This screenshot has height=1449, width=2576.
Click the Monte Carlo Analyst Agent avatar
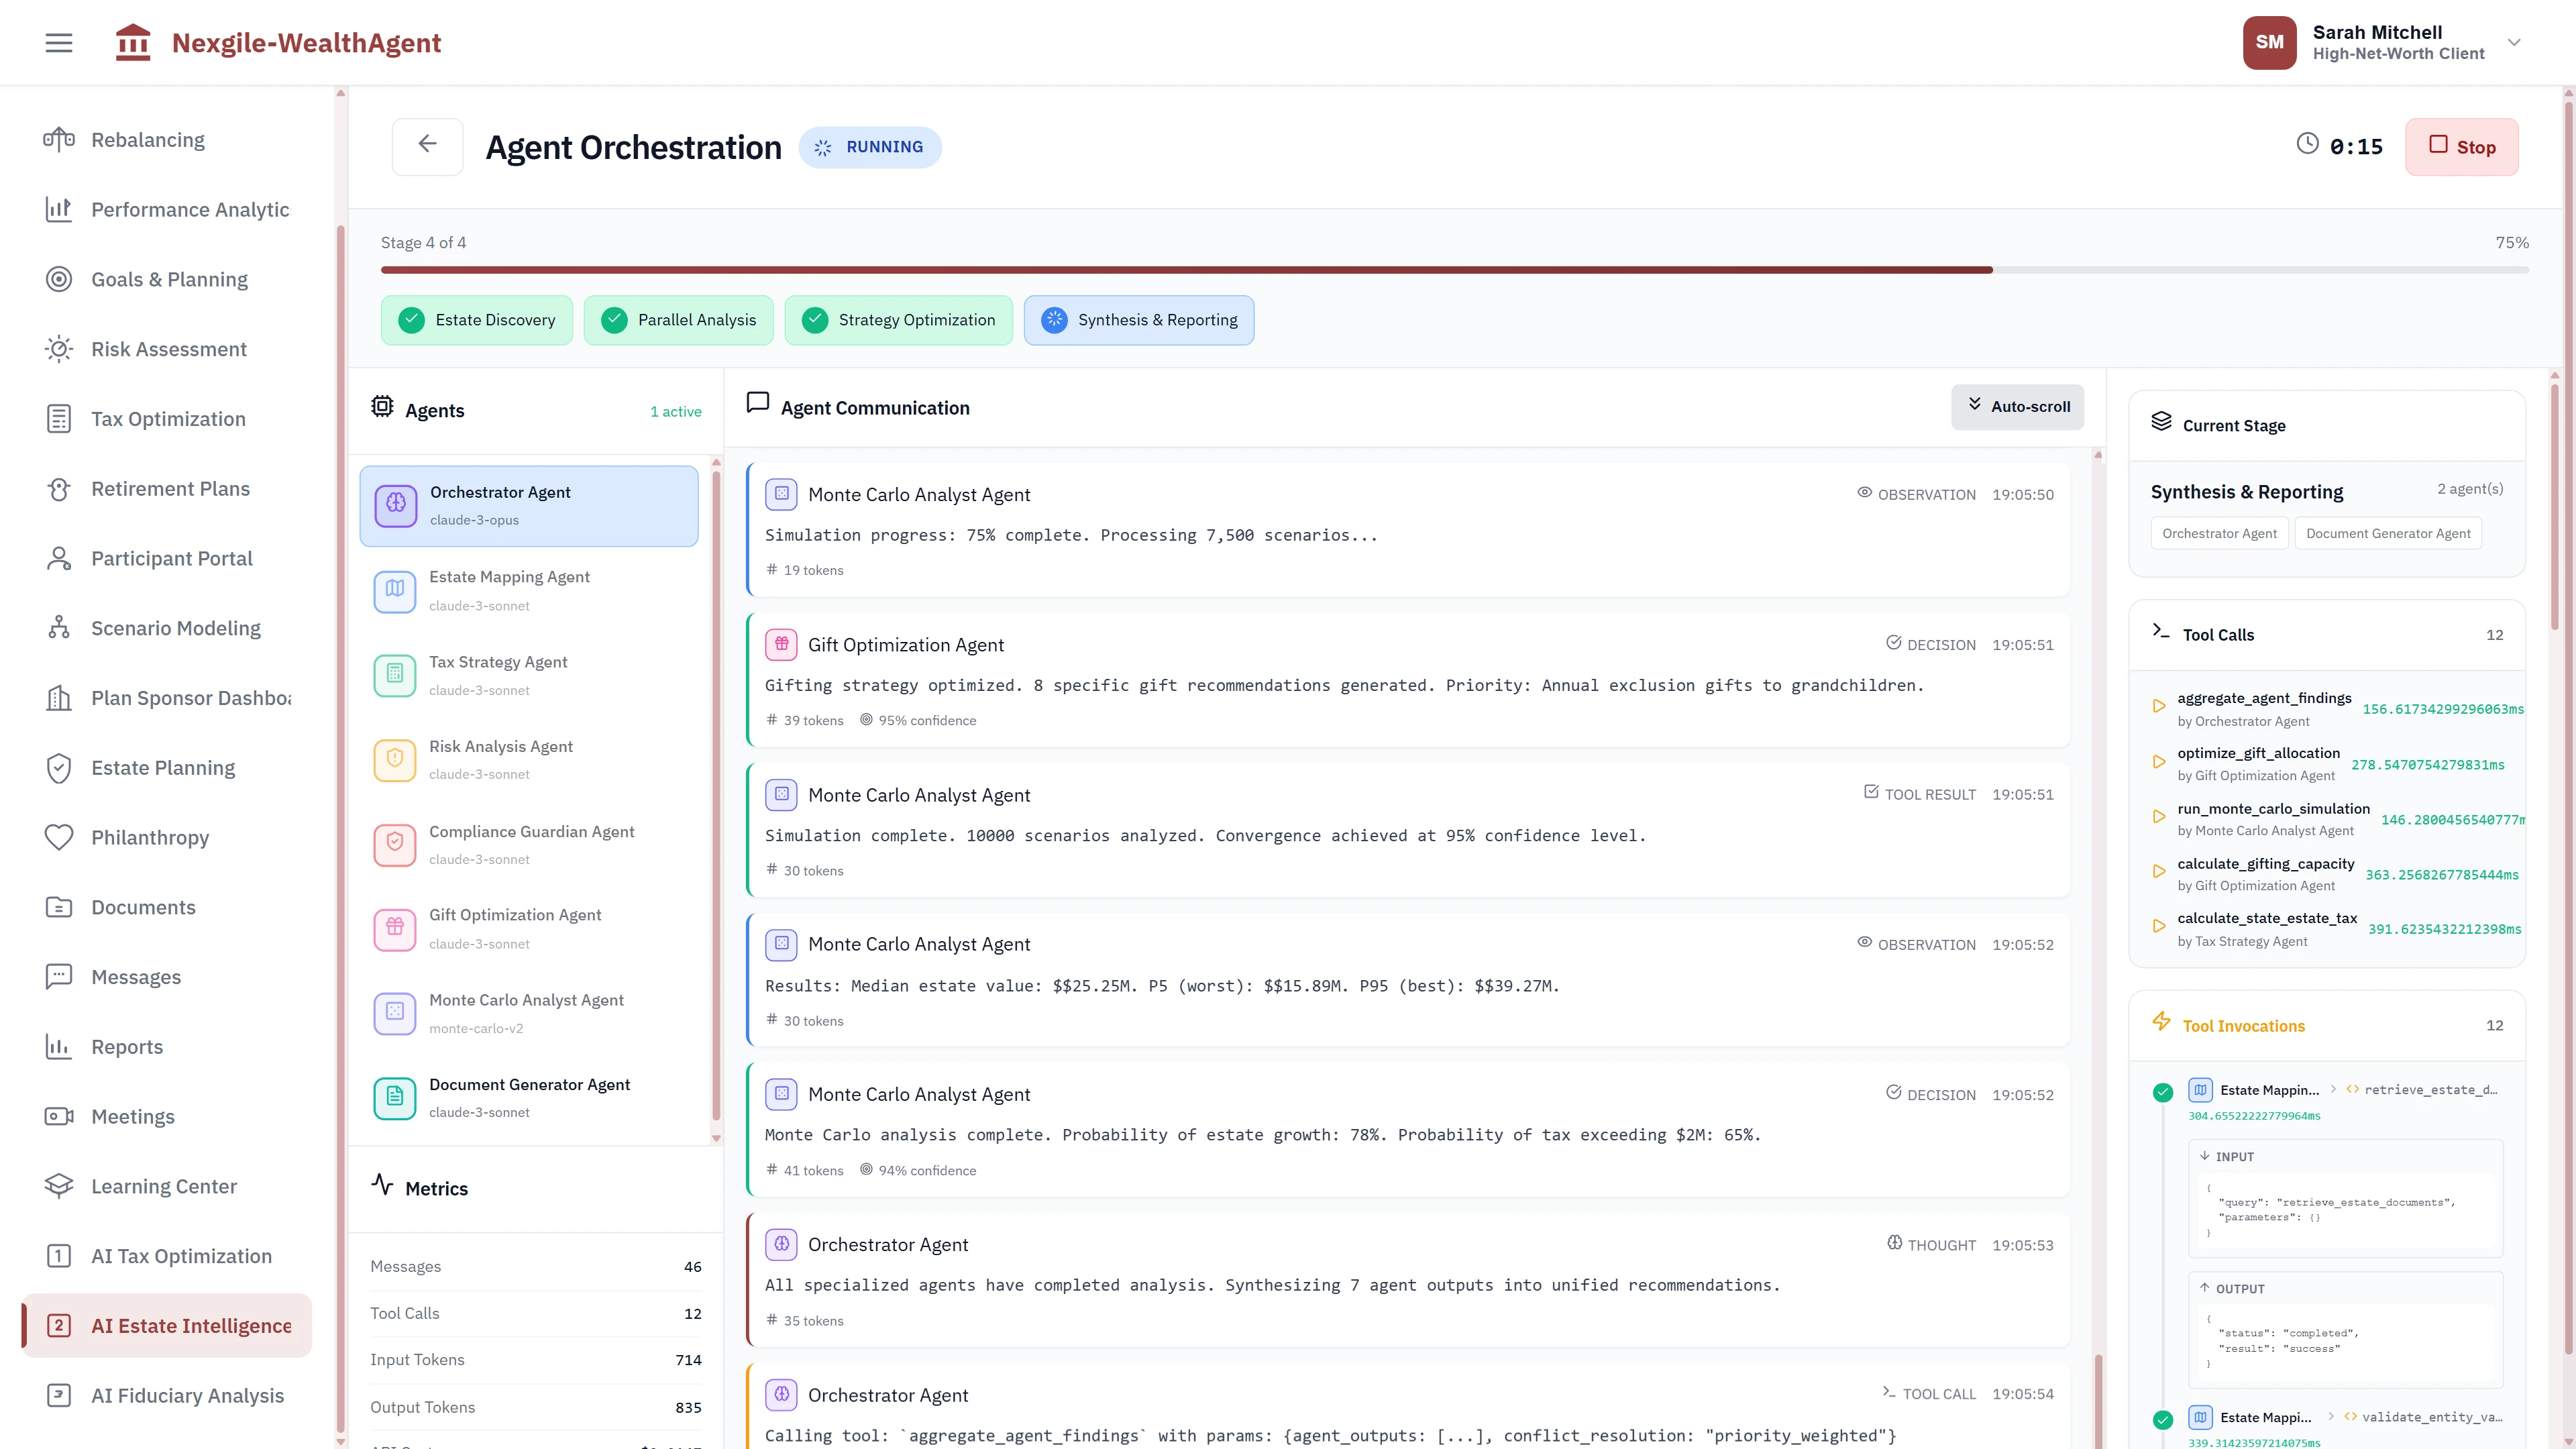[395, 1013]
